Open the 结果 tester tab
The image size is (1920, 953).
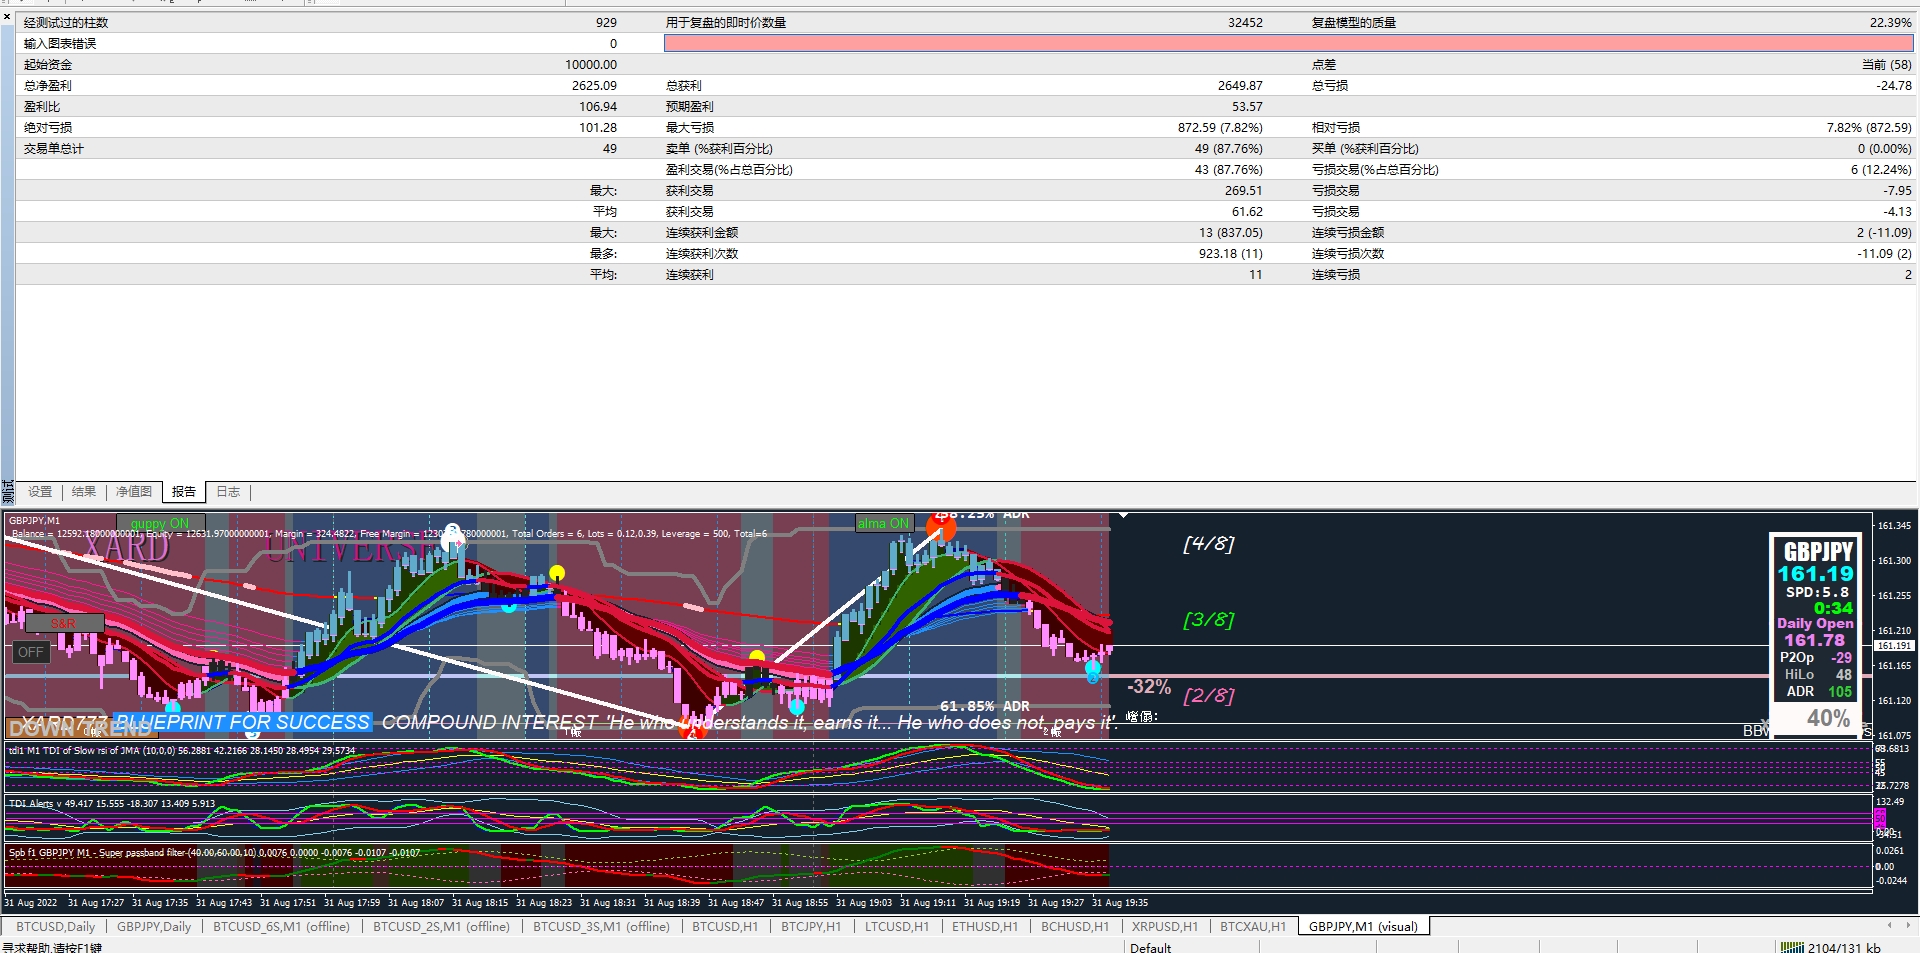pos(84,492)
